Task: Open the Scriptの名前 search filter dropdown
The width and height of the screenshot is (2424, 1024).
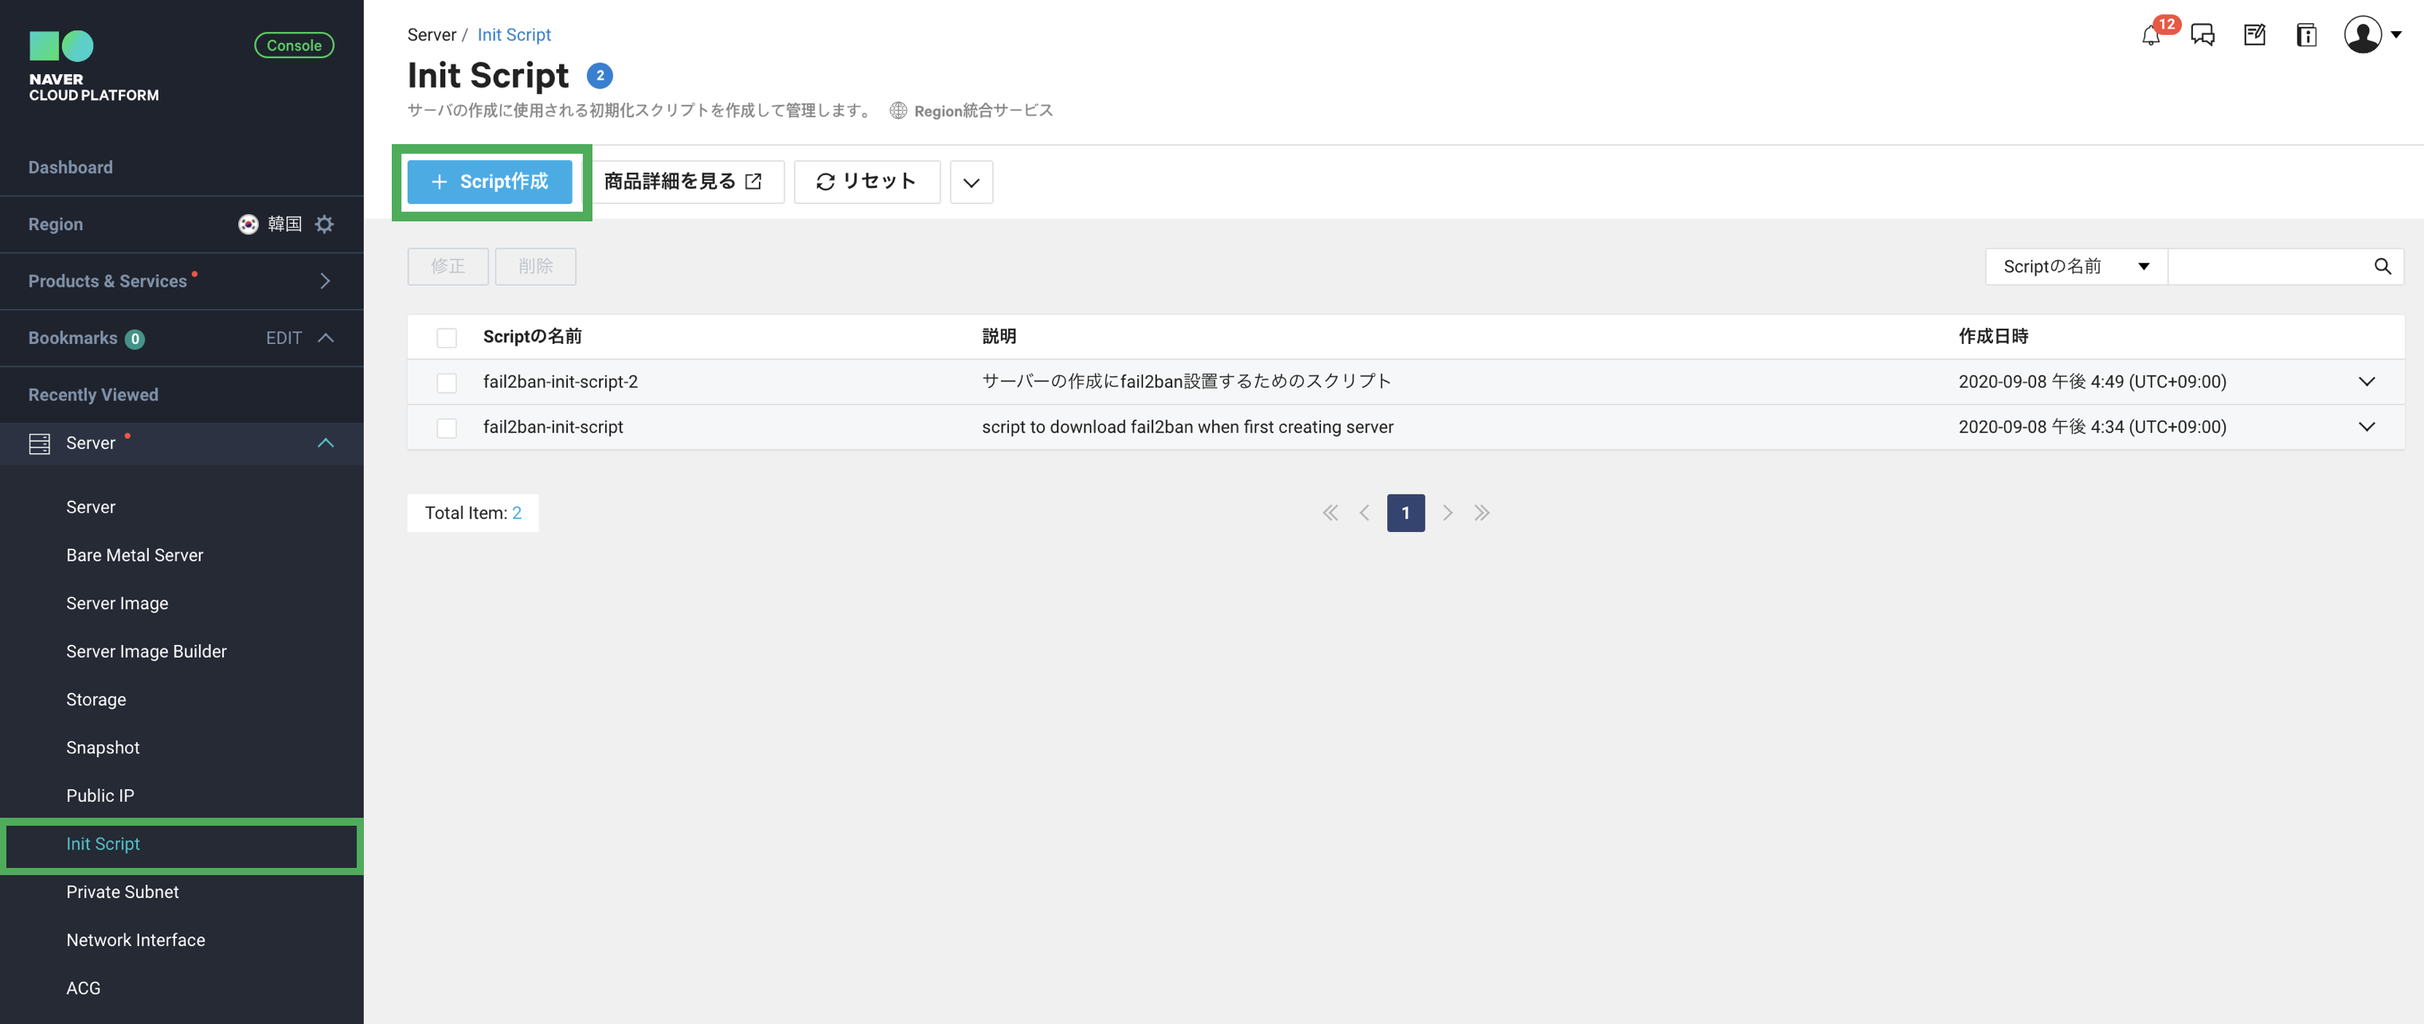Action: pyautogui.click(x=2075, y=266)
